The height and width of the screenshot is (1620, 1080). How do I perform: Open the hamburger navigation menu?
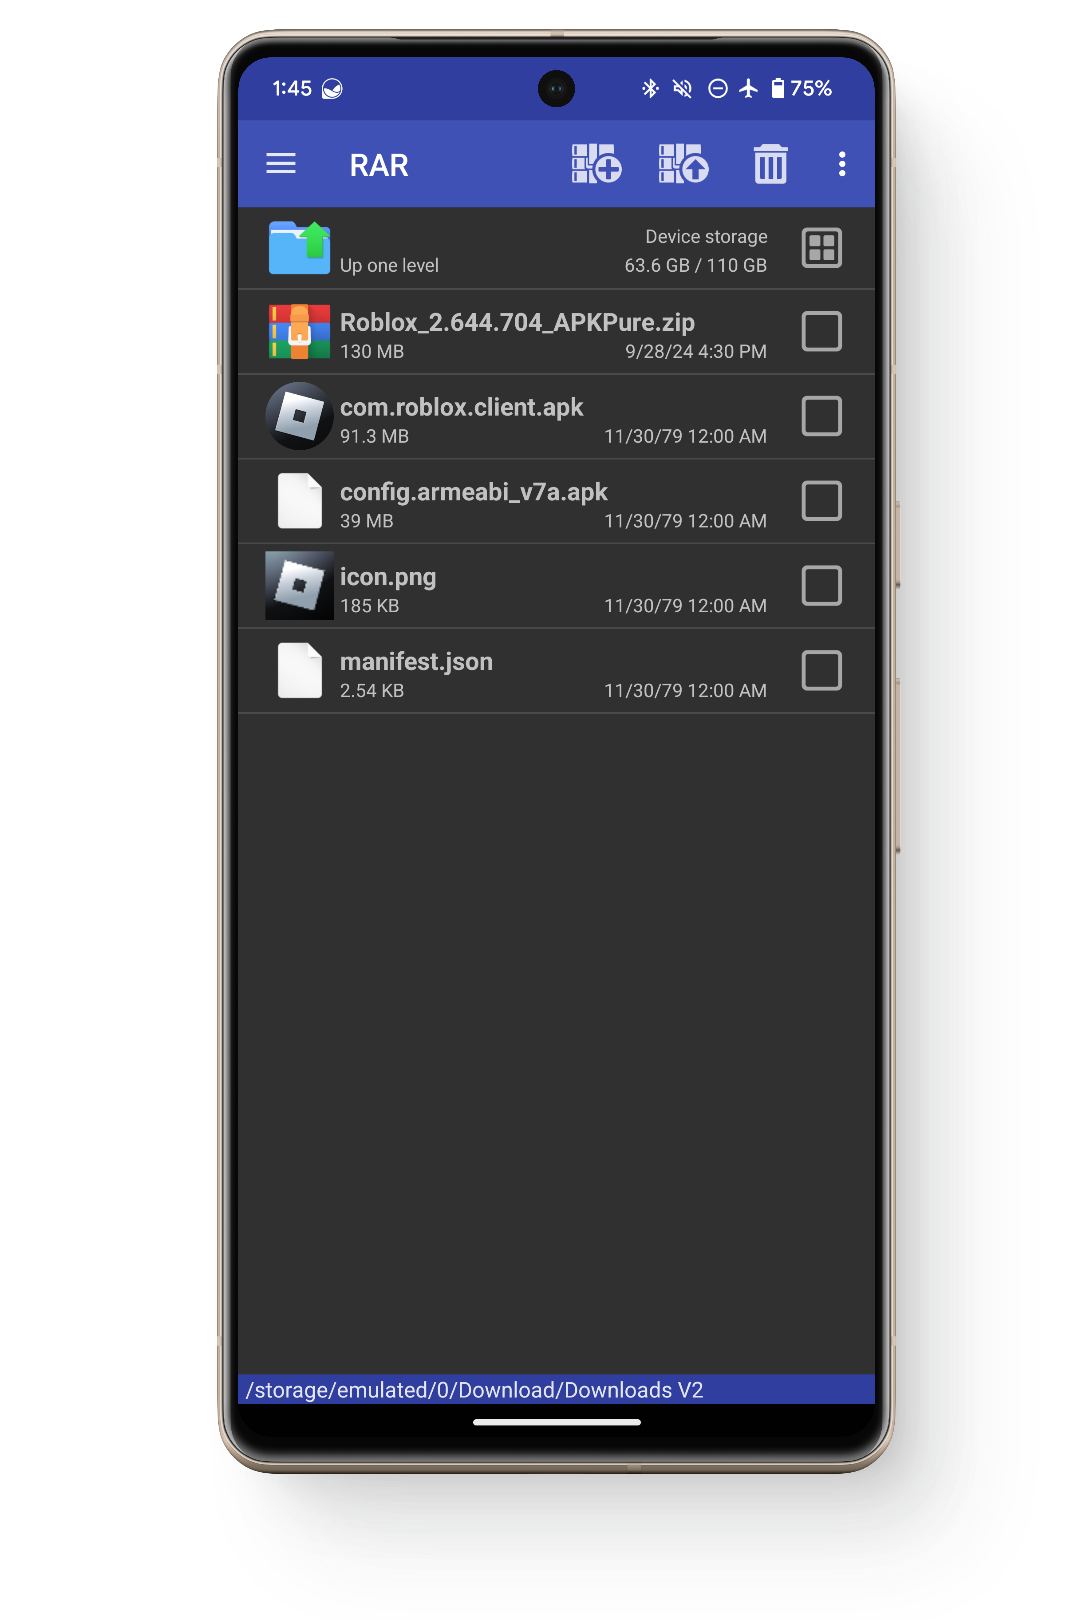coord(281,164)
